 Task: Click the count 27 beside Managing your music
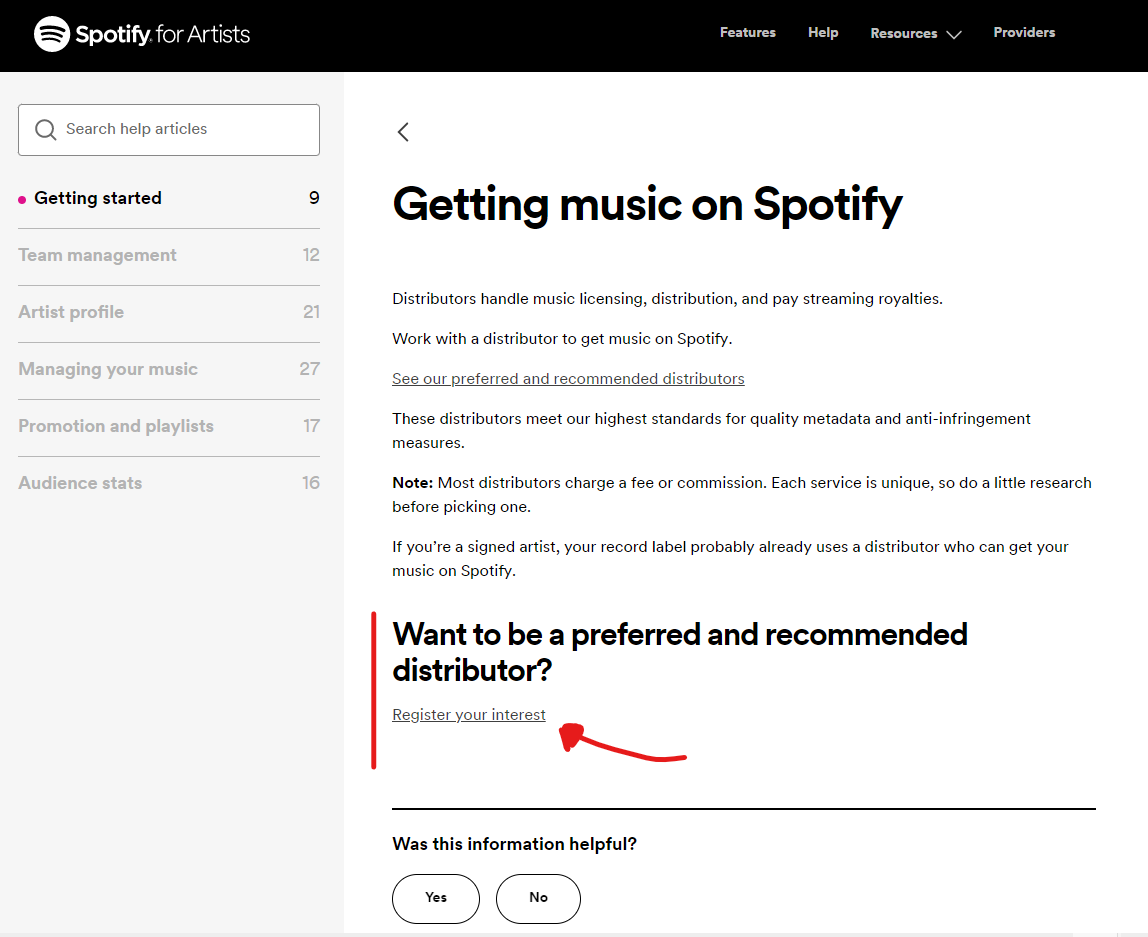click(x=310, y=369)
